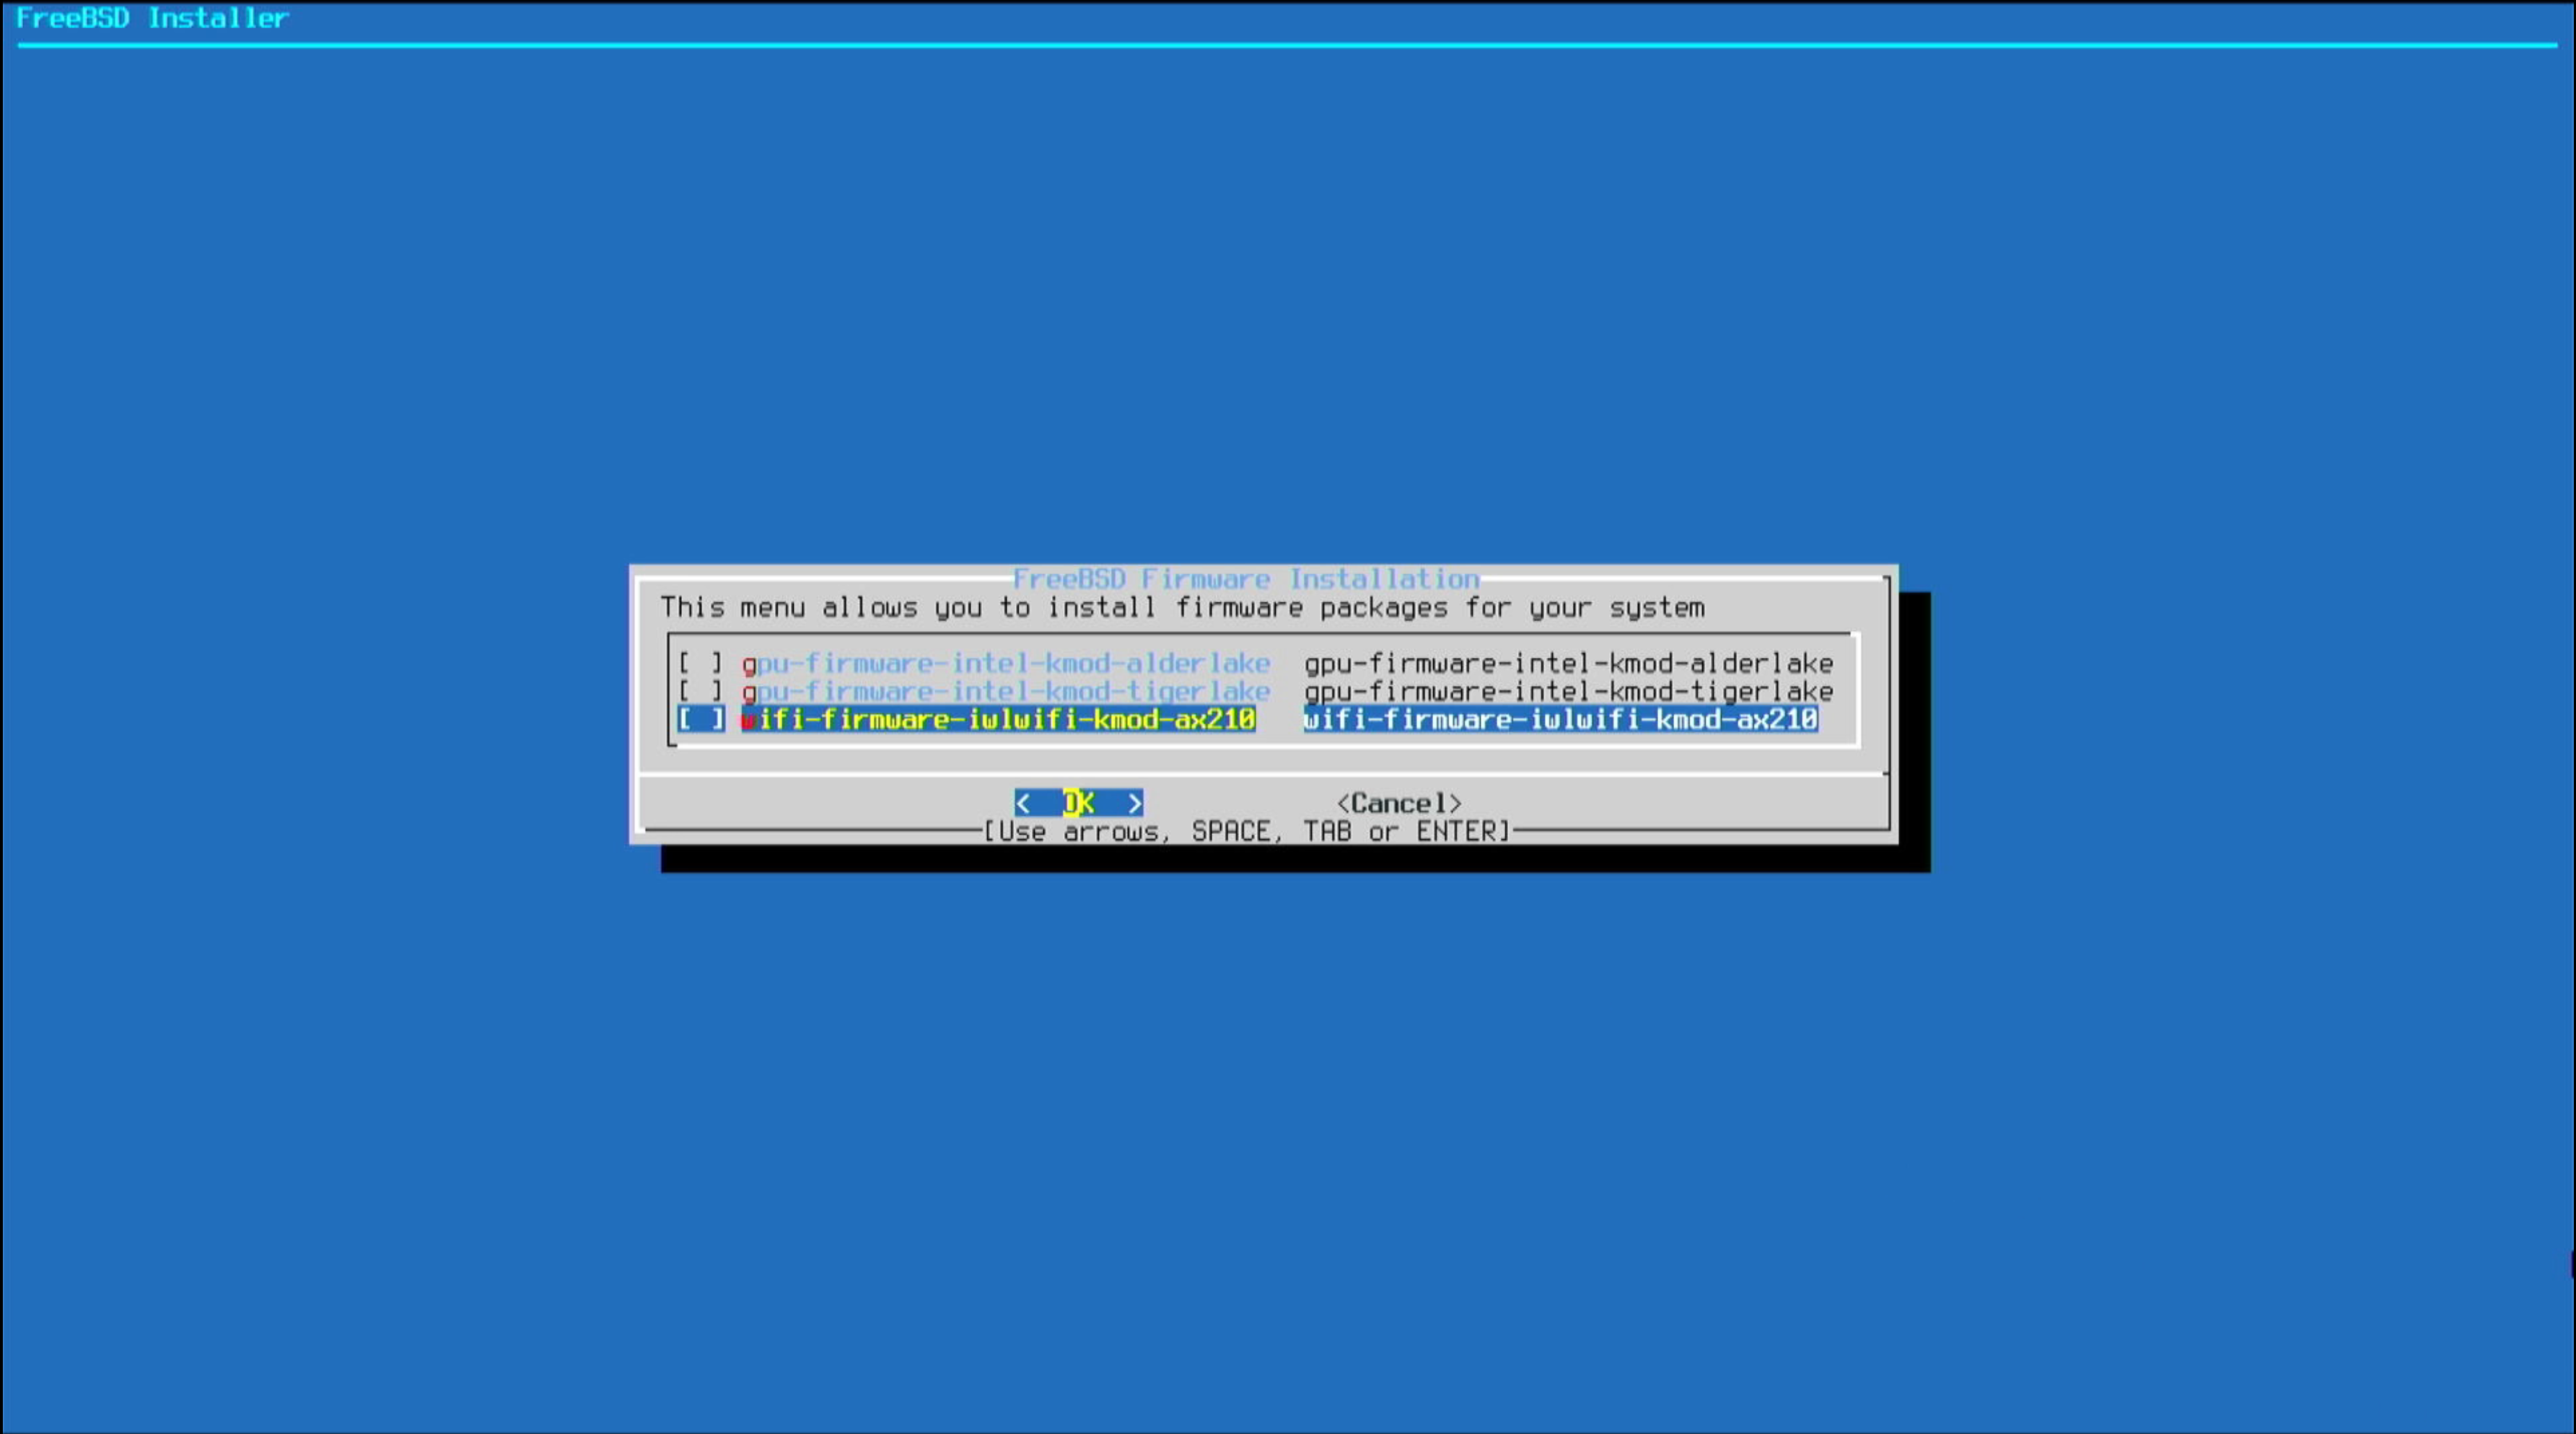
Task: Enable the wifi-firmware-iwlwifi-kmod-ax210 checkbox
Action: 700,719
